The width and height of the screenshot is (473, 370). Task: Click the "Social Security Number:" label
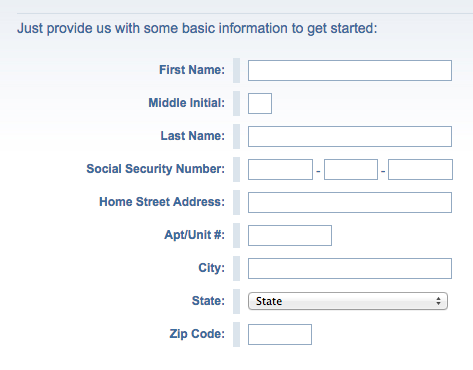(156, 169)
